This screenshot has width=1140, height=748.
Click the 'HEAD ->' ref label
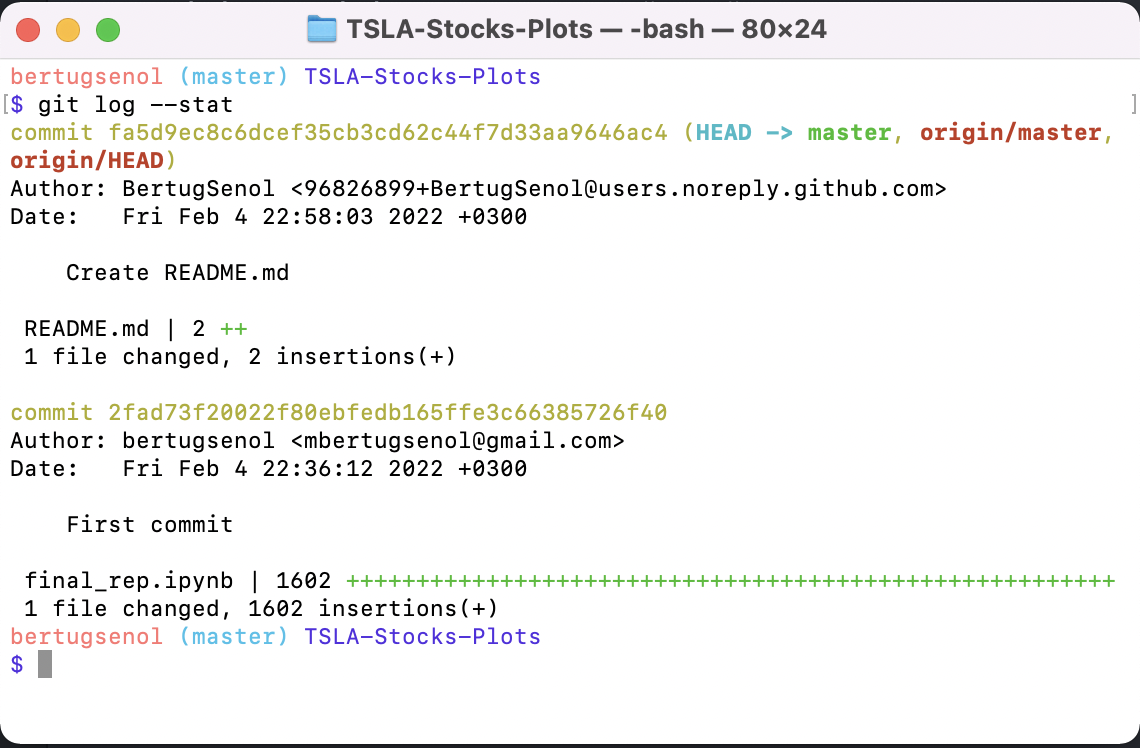click(744, 133)
